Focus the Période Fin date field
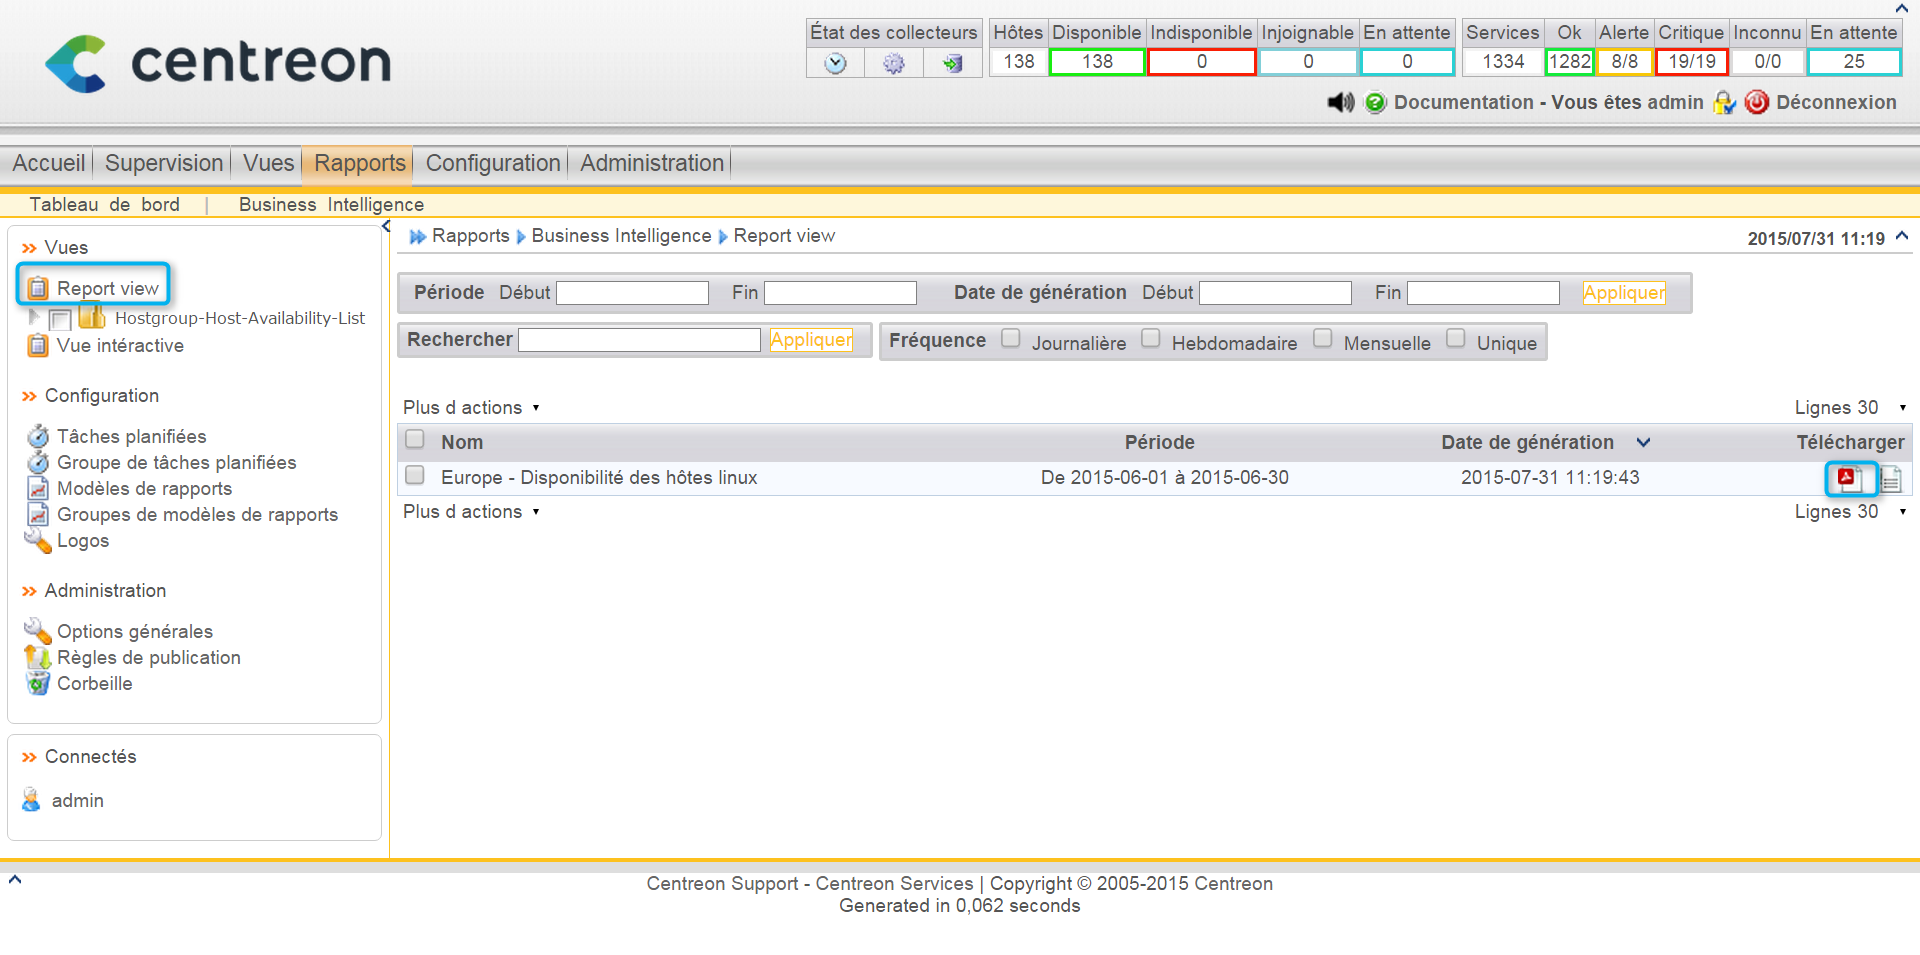The height and width of the screenshot is (955, 1920). coord(840,292)
